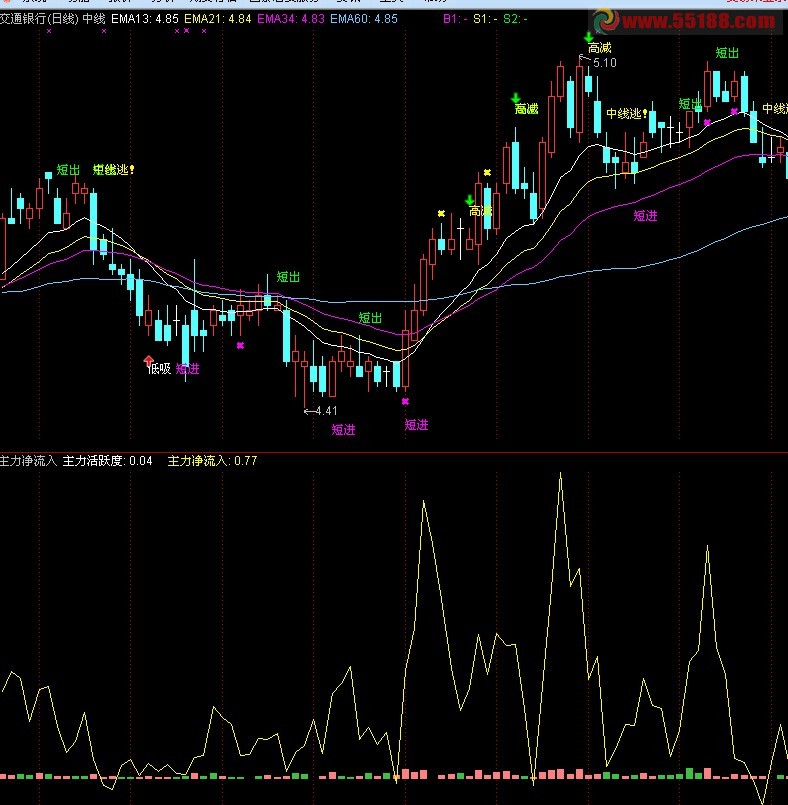This screenshot has width=788, height=805.
Task: Click the magenta cross marker above 短进 at chart bottom
Action: (405, 401)
